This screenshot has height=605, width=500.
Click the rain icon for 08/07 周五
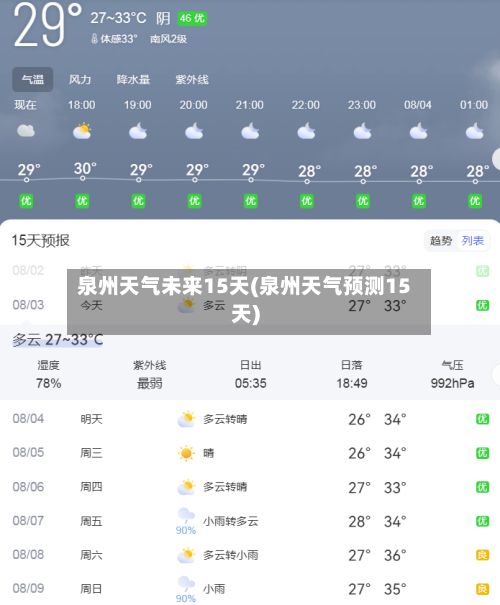pyautogui.click(x=186, y=516)
